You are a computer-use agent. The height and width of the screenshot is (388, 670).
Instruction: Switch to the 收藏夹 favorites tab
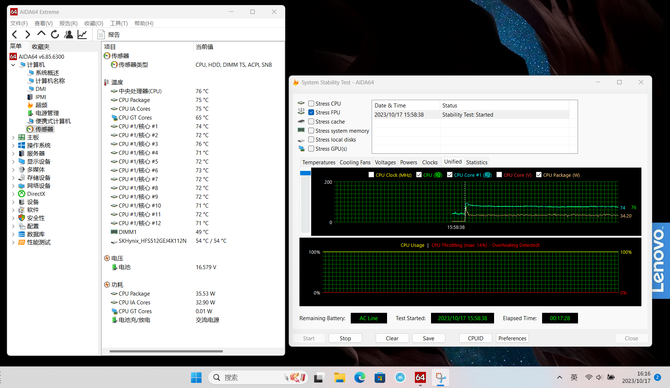click(x=40, y=47)
